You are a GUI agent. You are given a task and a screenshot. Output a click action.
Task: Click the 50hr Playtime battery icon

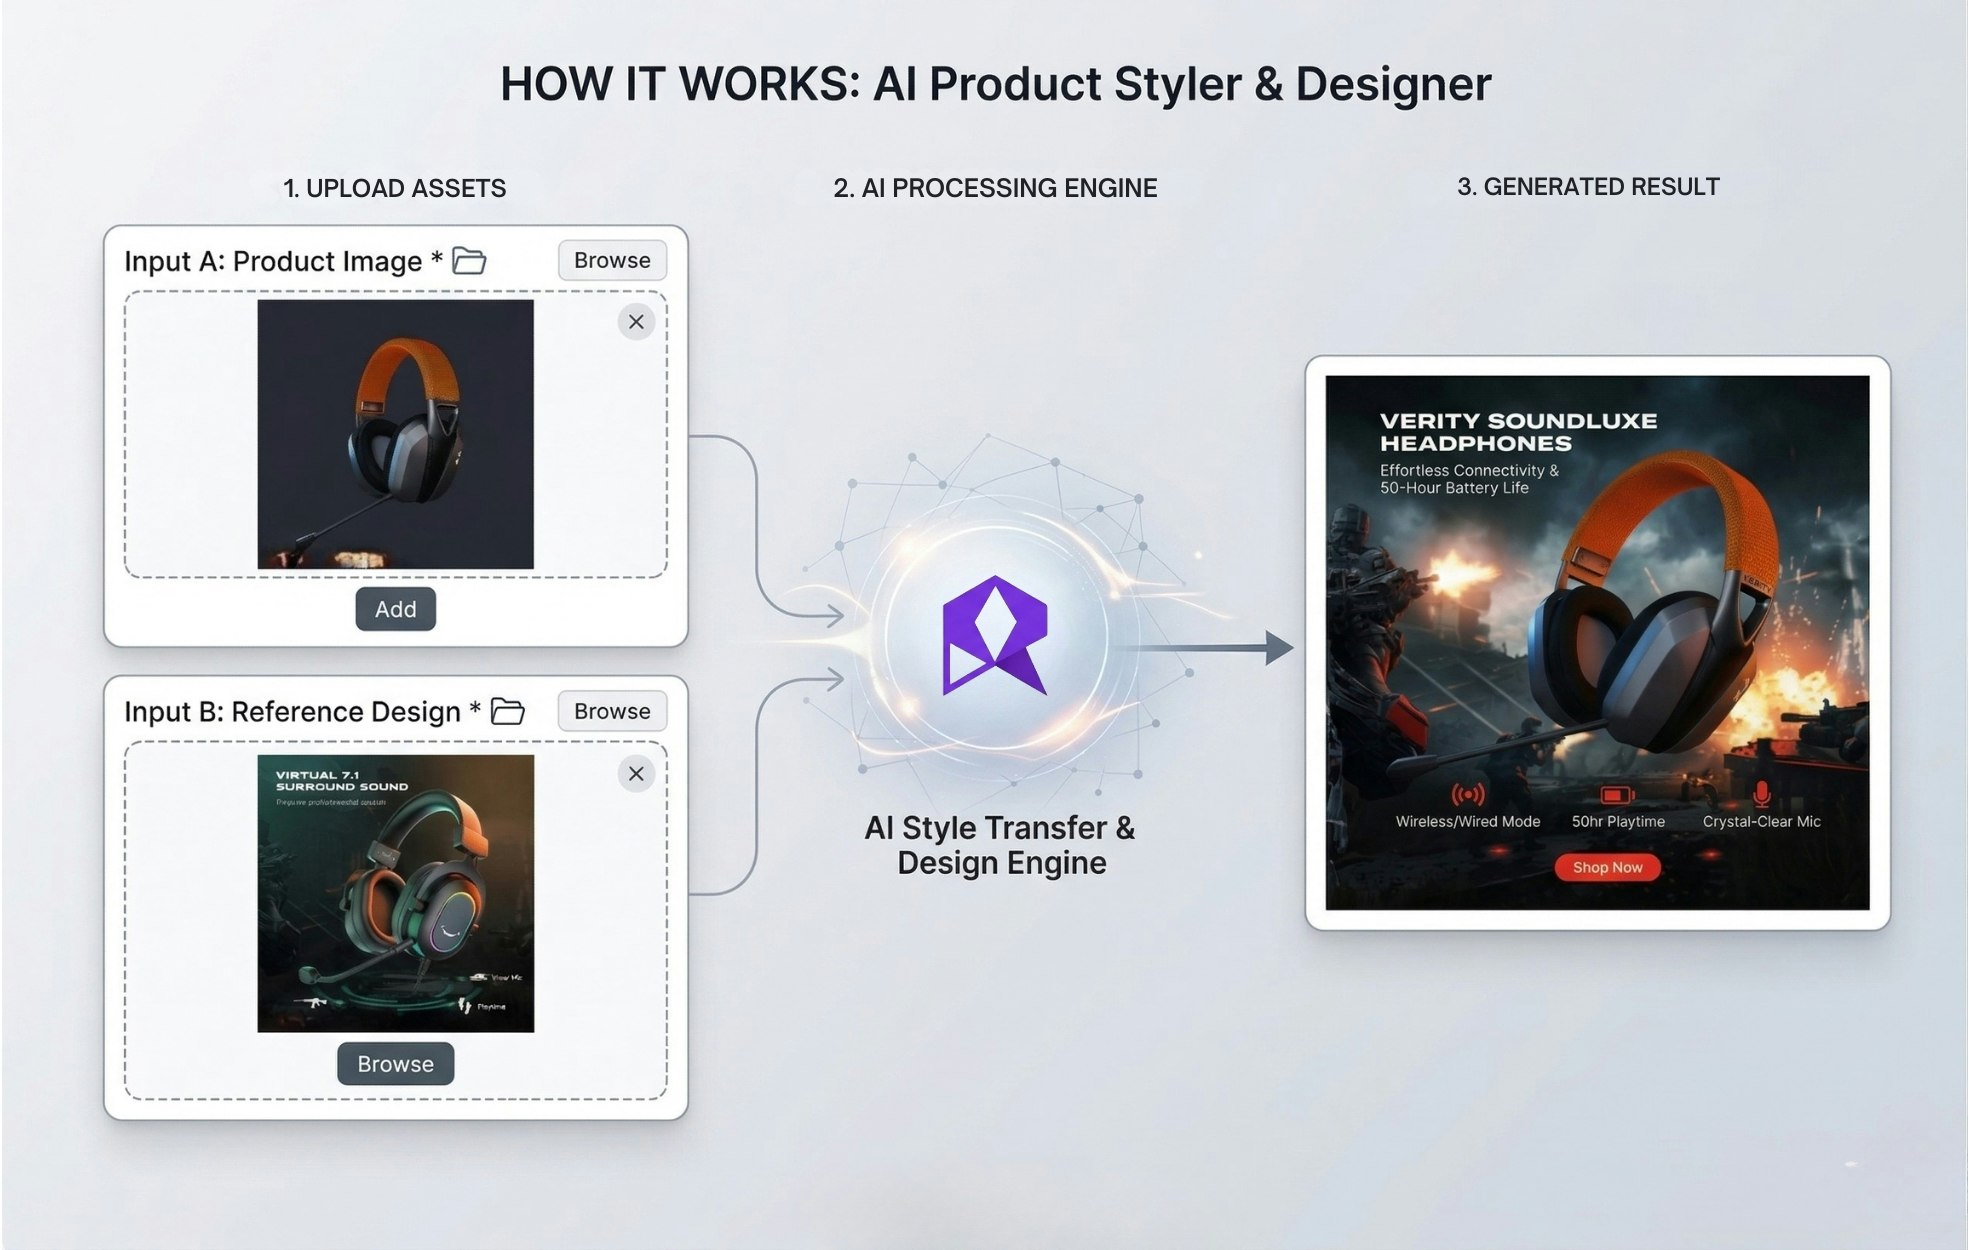pos(1617,795)
